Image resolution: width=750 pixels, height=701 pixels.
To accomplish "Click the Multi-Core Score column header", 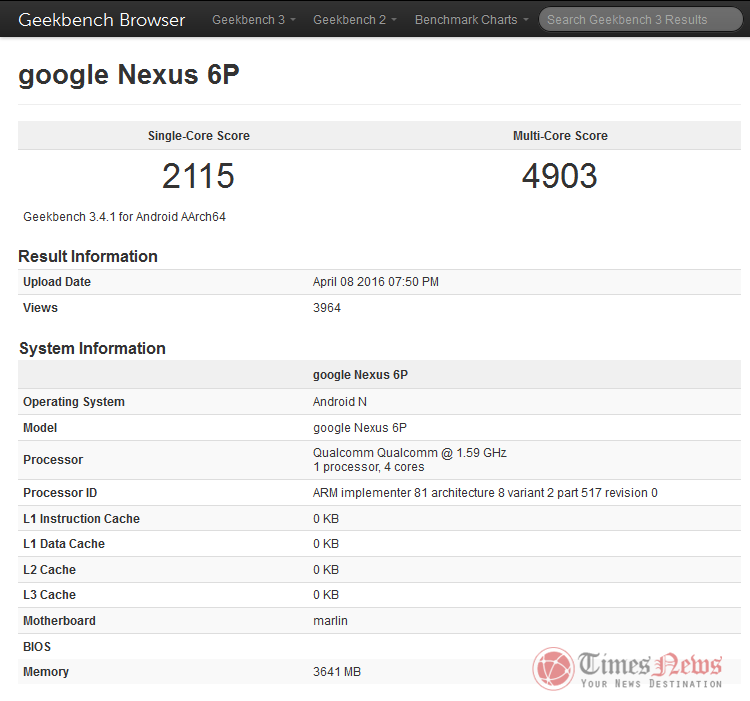I will pyautogui.click(x=560, y=136).
